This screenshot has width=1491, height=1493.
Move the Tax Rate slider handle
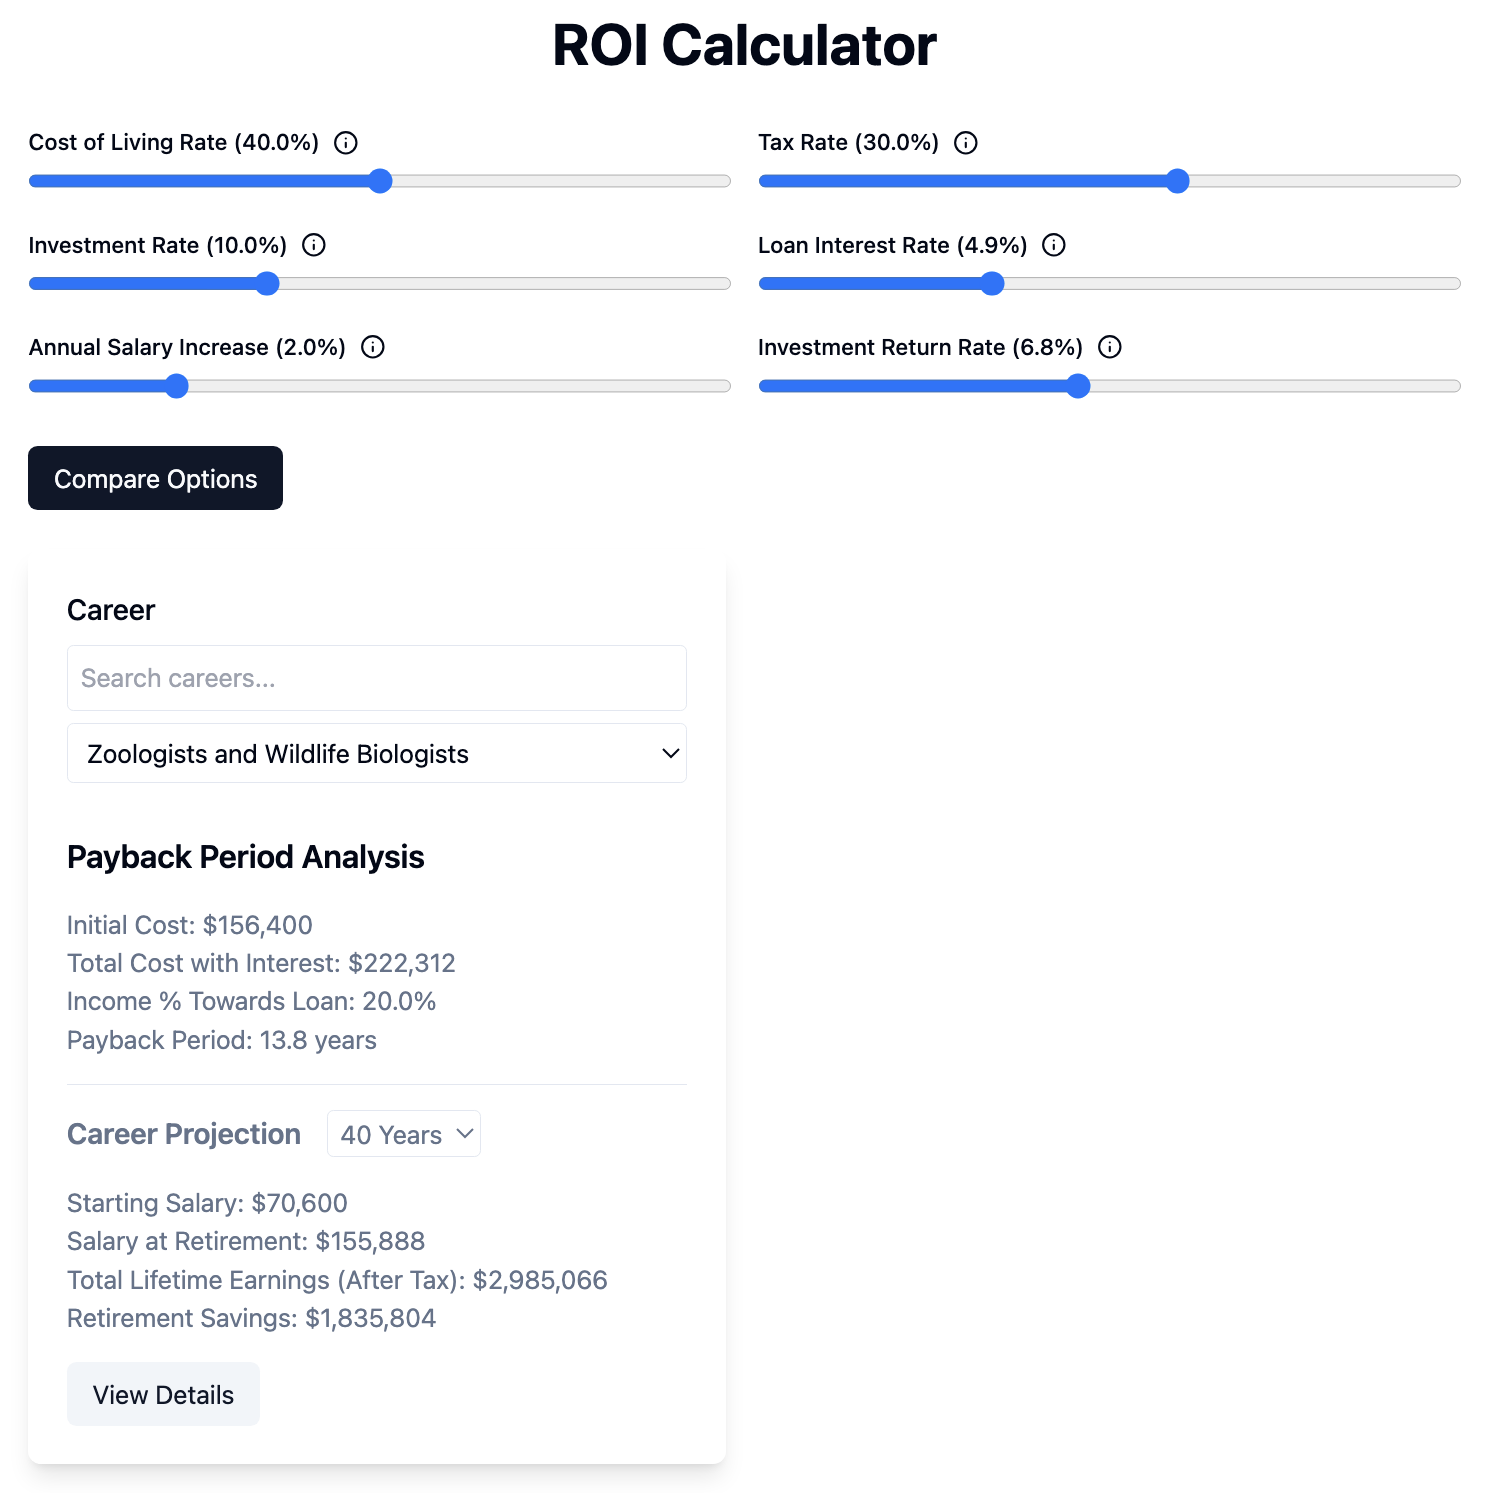(x=1179, y=181)
